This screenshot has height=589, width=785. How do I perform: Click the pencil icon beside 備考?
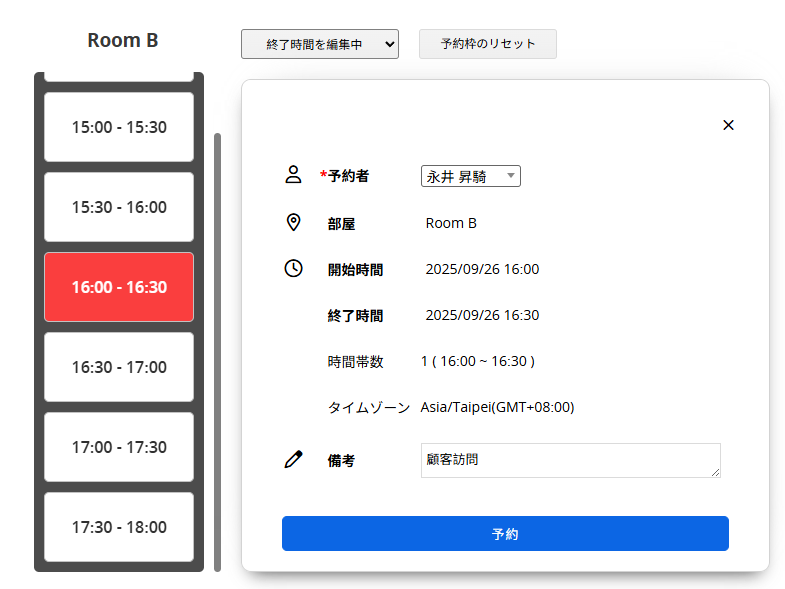pyautogui.click(x=293, y=460)
